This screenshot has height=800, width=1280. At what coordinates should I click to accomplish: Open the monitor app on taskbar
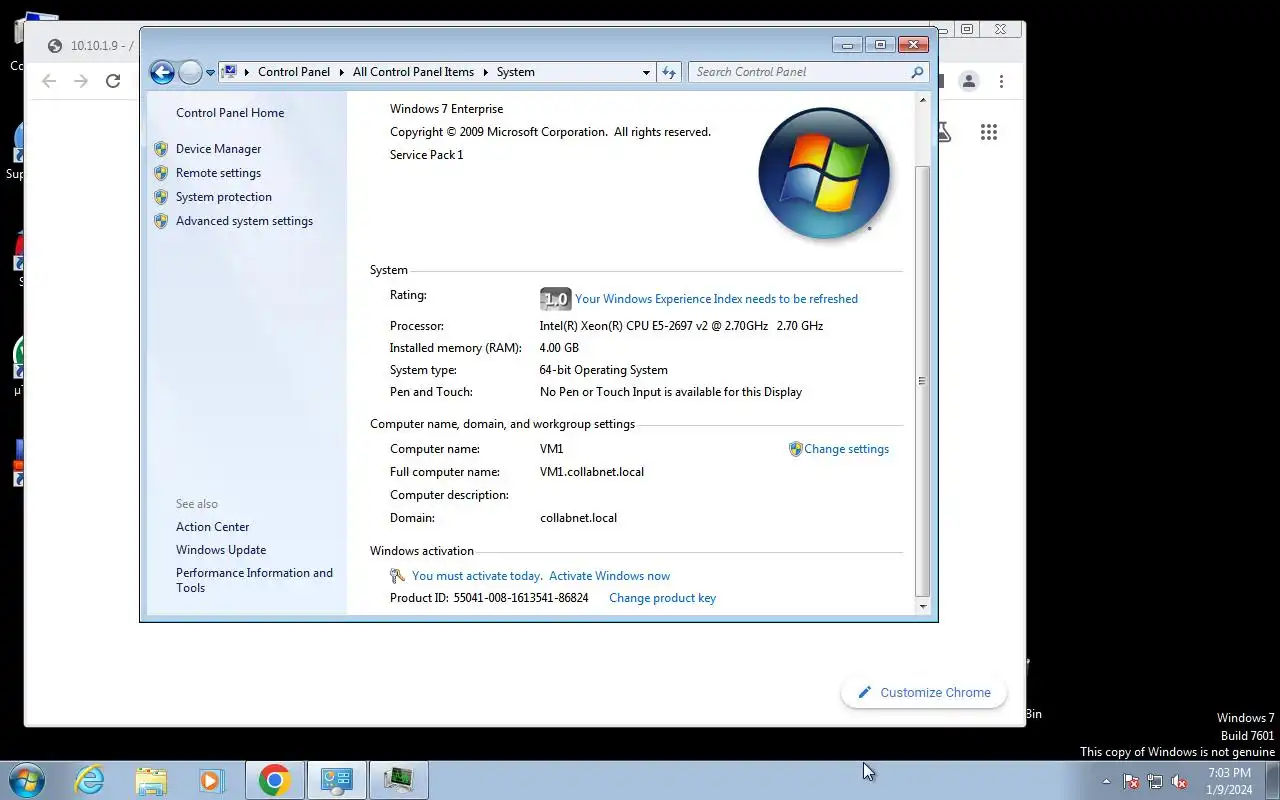pos(398,780)
